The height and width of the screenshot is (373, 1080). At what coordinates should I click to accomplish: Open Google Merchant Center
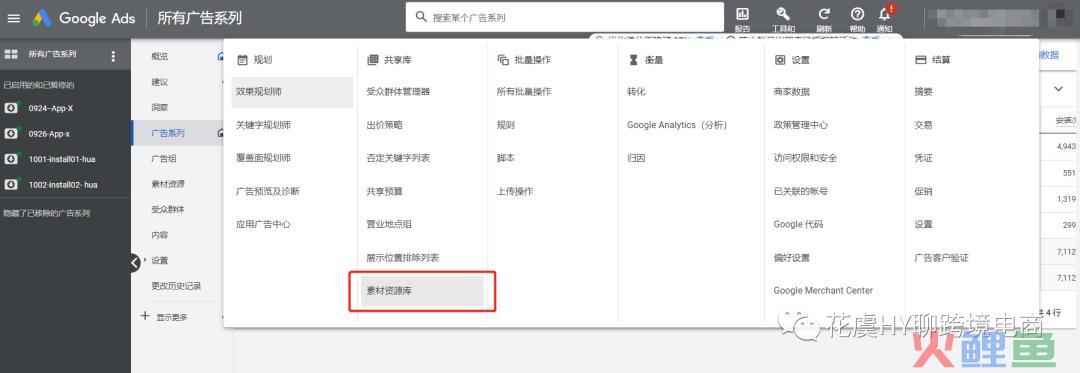(x=823, y=290)
